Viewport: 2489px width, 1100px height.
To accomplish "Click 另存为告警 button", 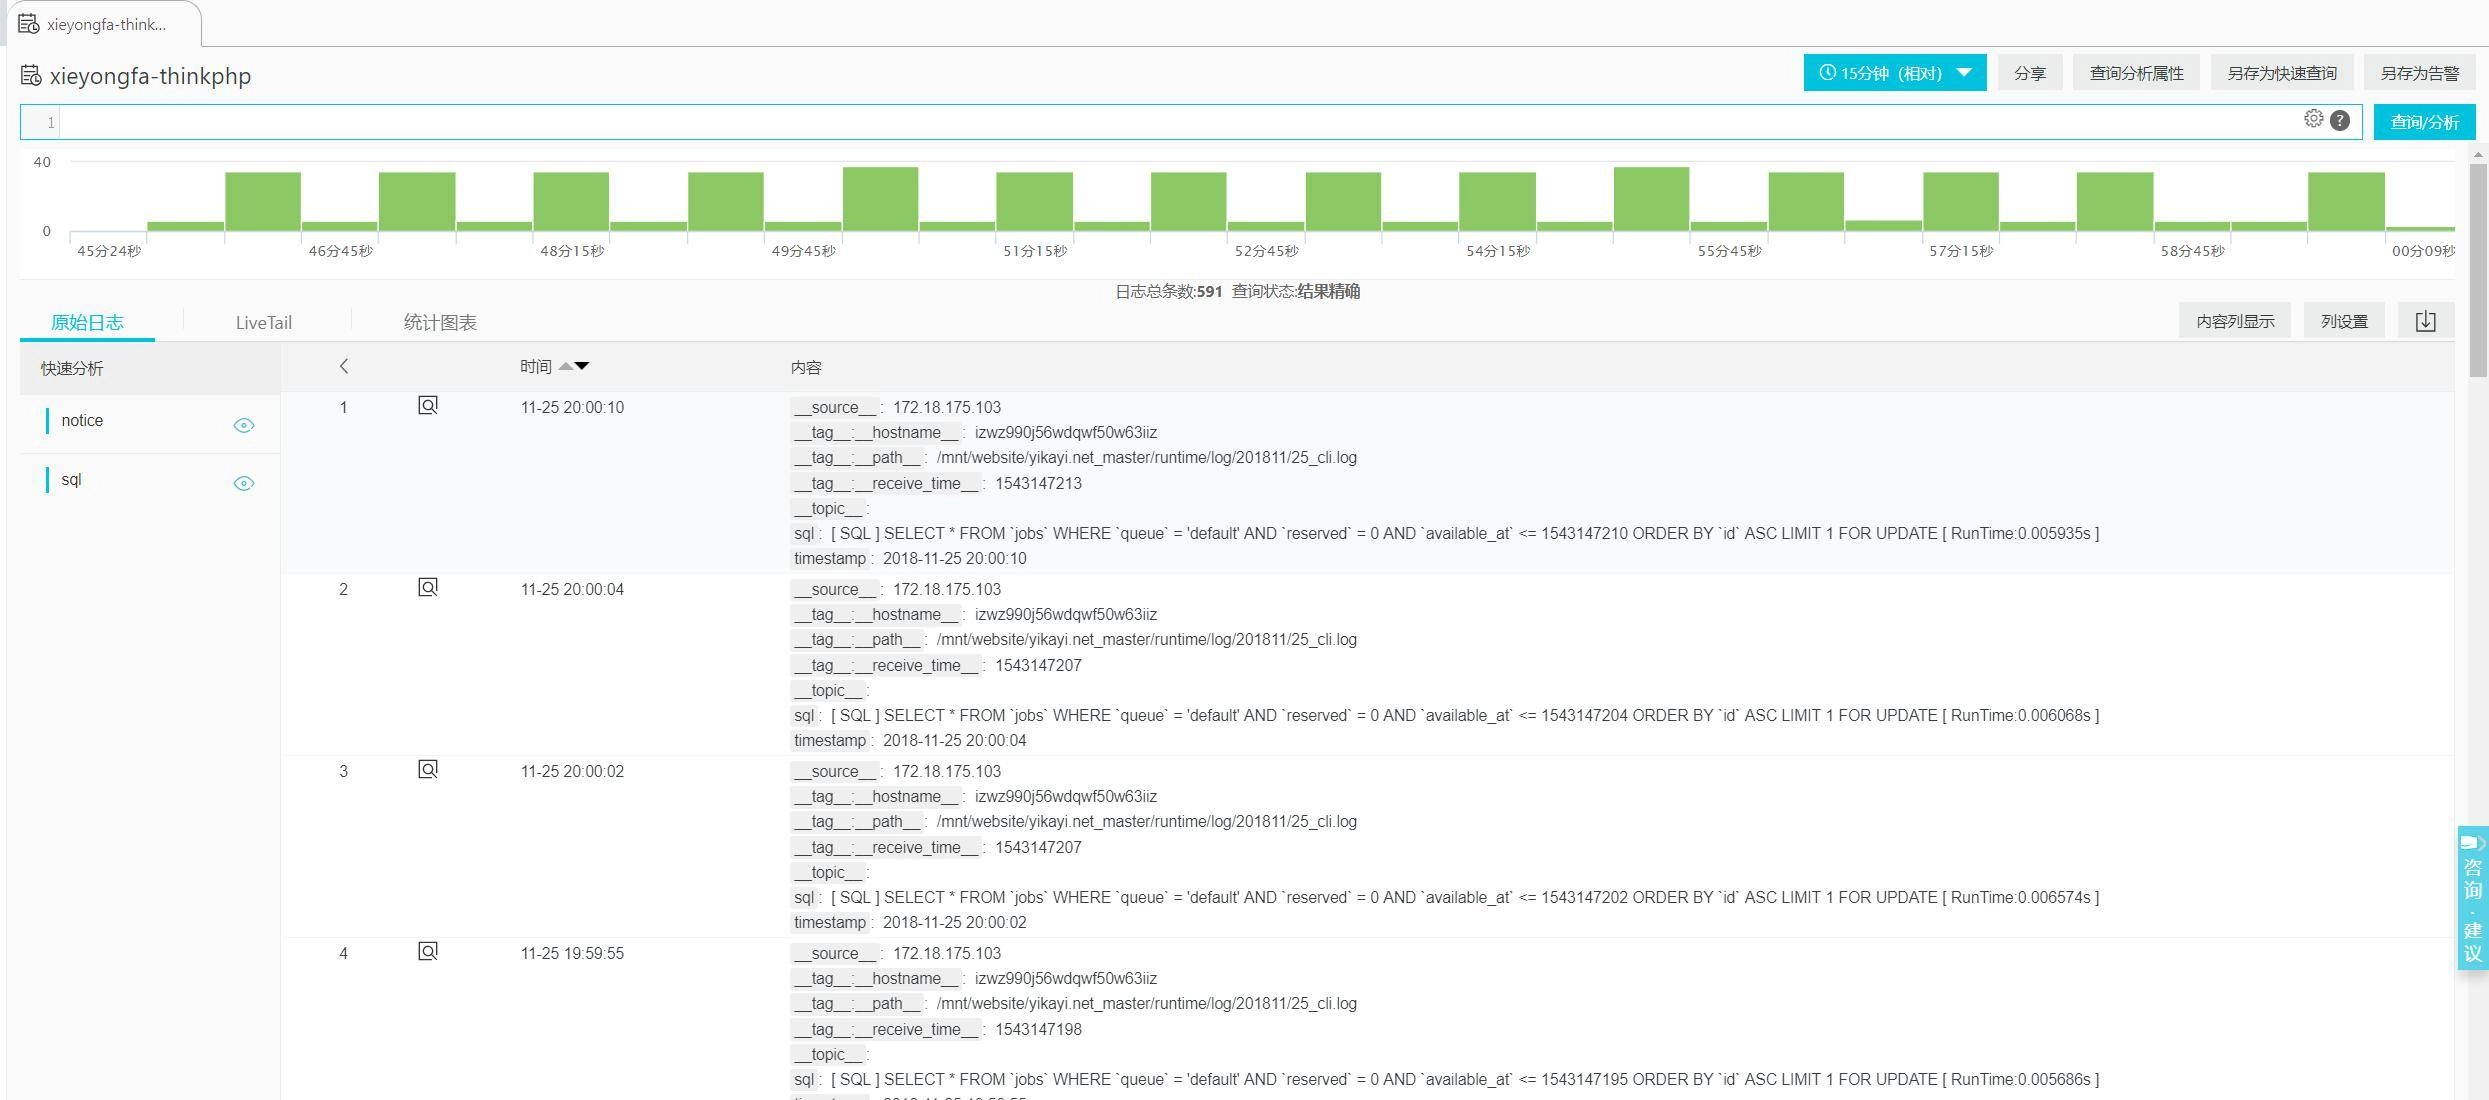I will click(2419, 73).
